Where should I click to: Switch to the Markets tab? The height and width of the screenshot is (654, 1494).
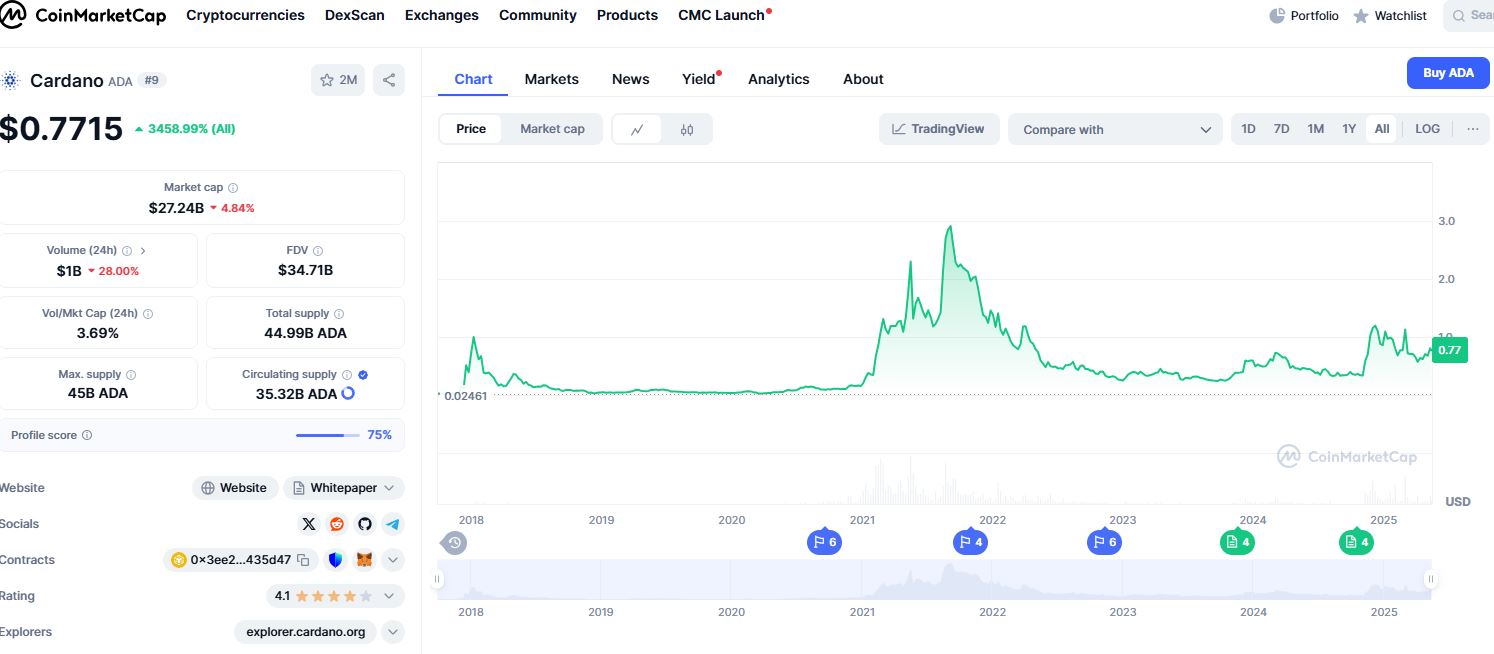point(551,79)
